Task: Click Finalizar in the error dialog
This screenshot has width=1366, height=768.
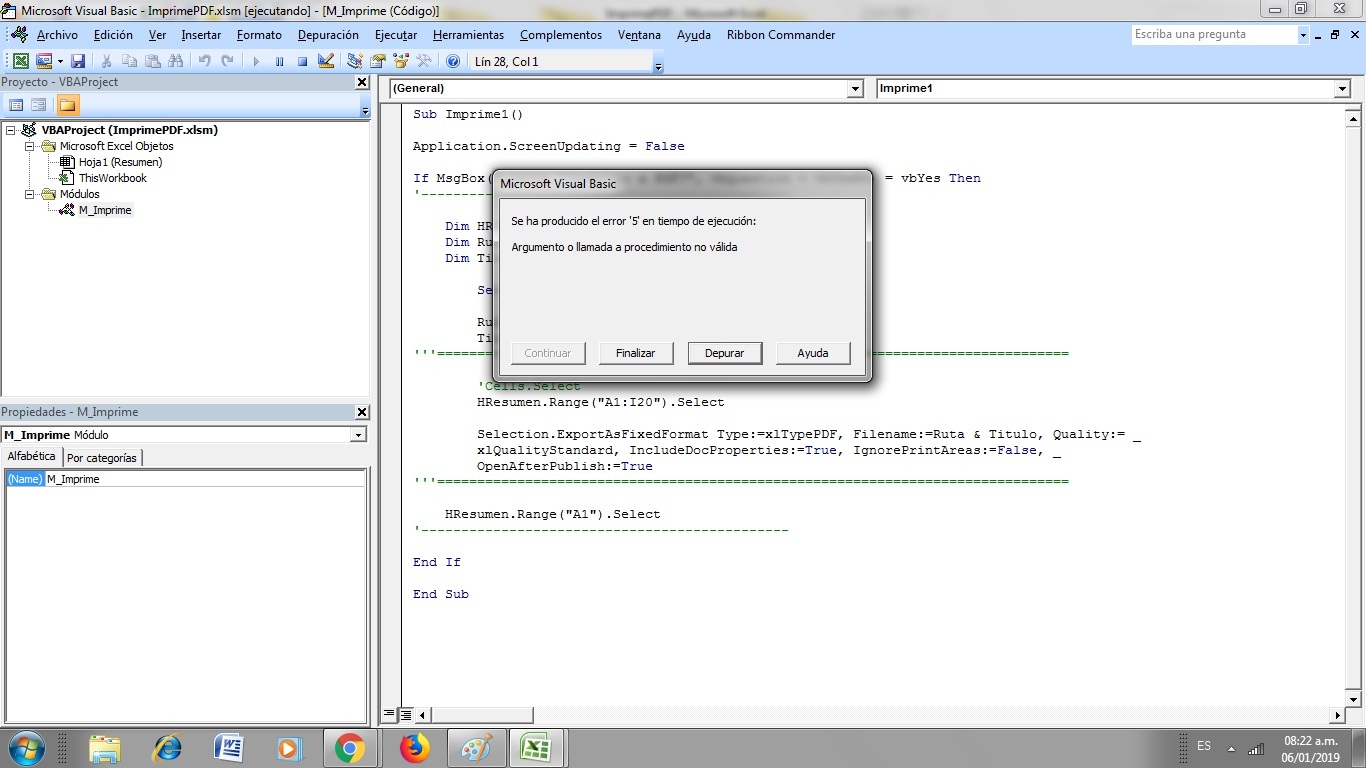Action: point(635,353)
